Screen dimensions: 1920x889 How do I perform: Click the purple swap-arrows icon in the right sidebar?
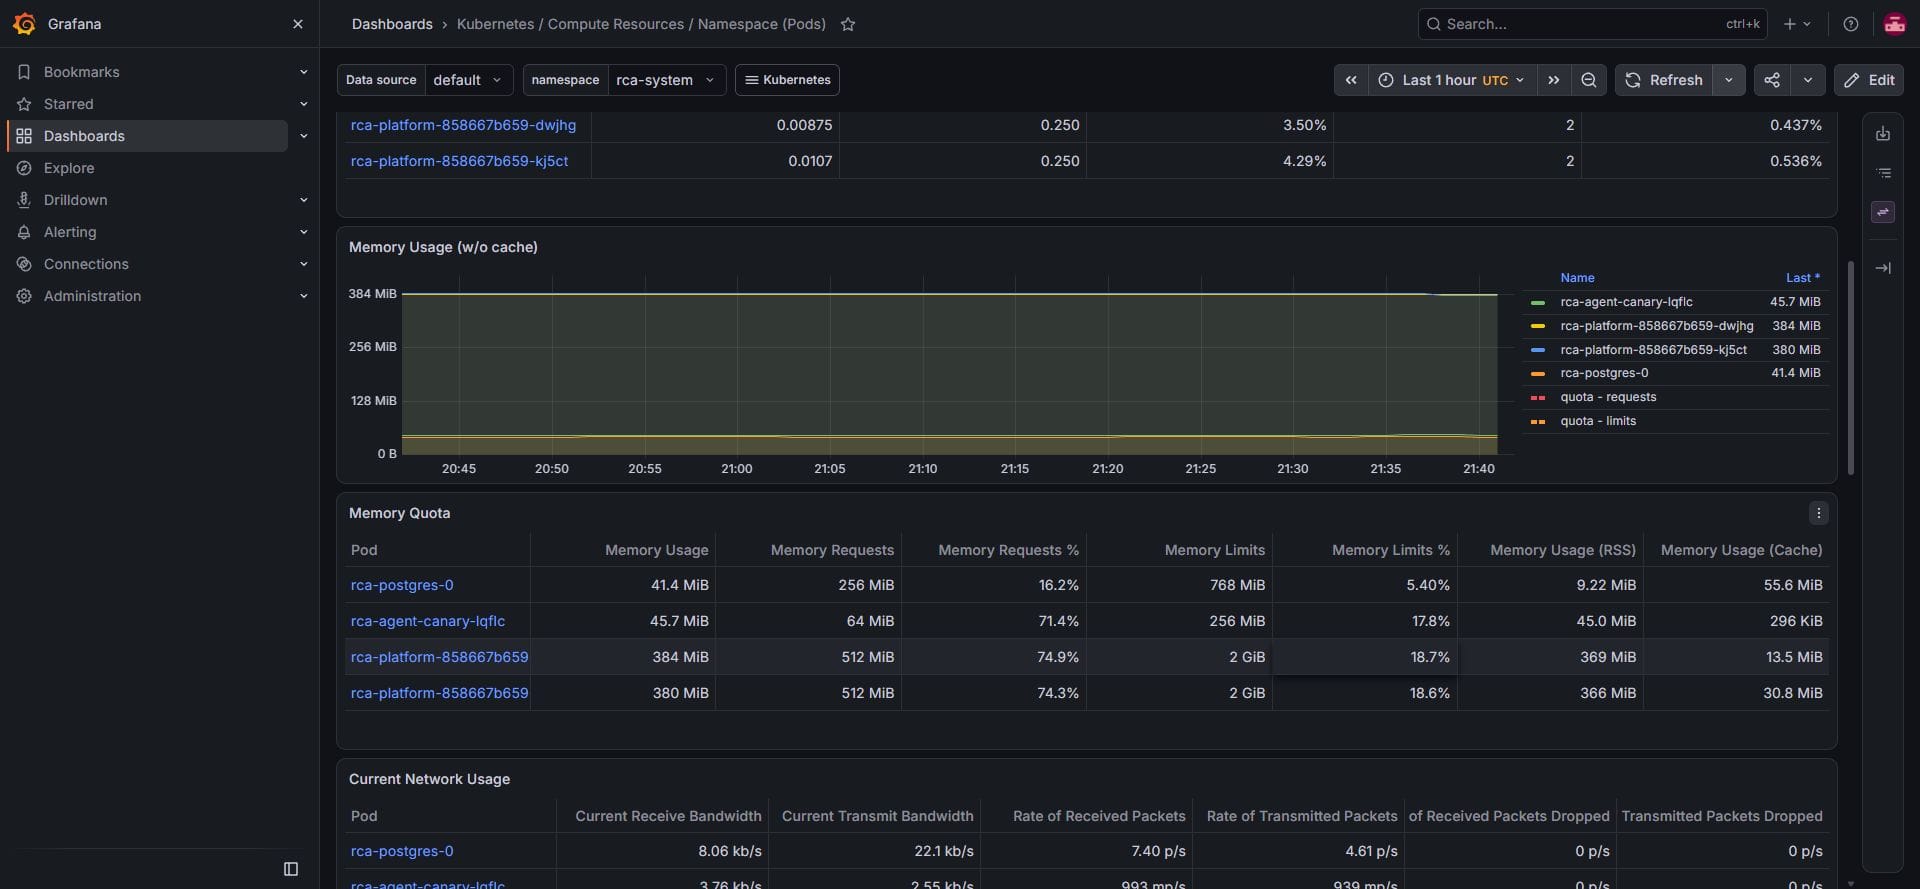(x=1883, y=212)
